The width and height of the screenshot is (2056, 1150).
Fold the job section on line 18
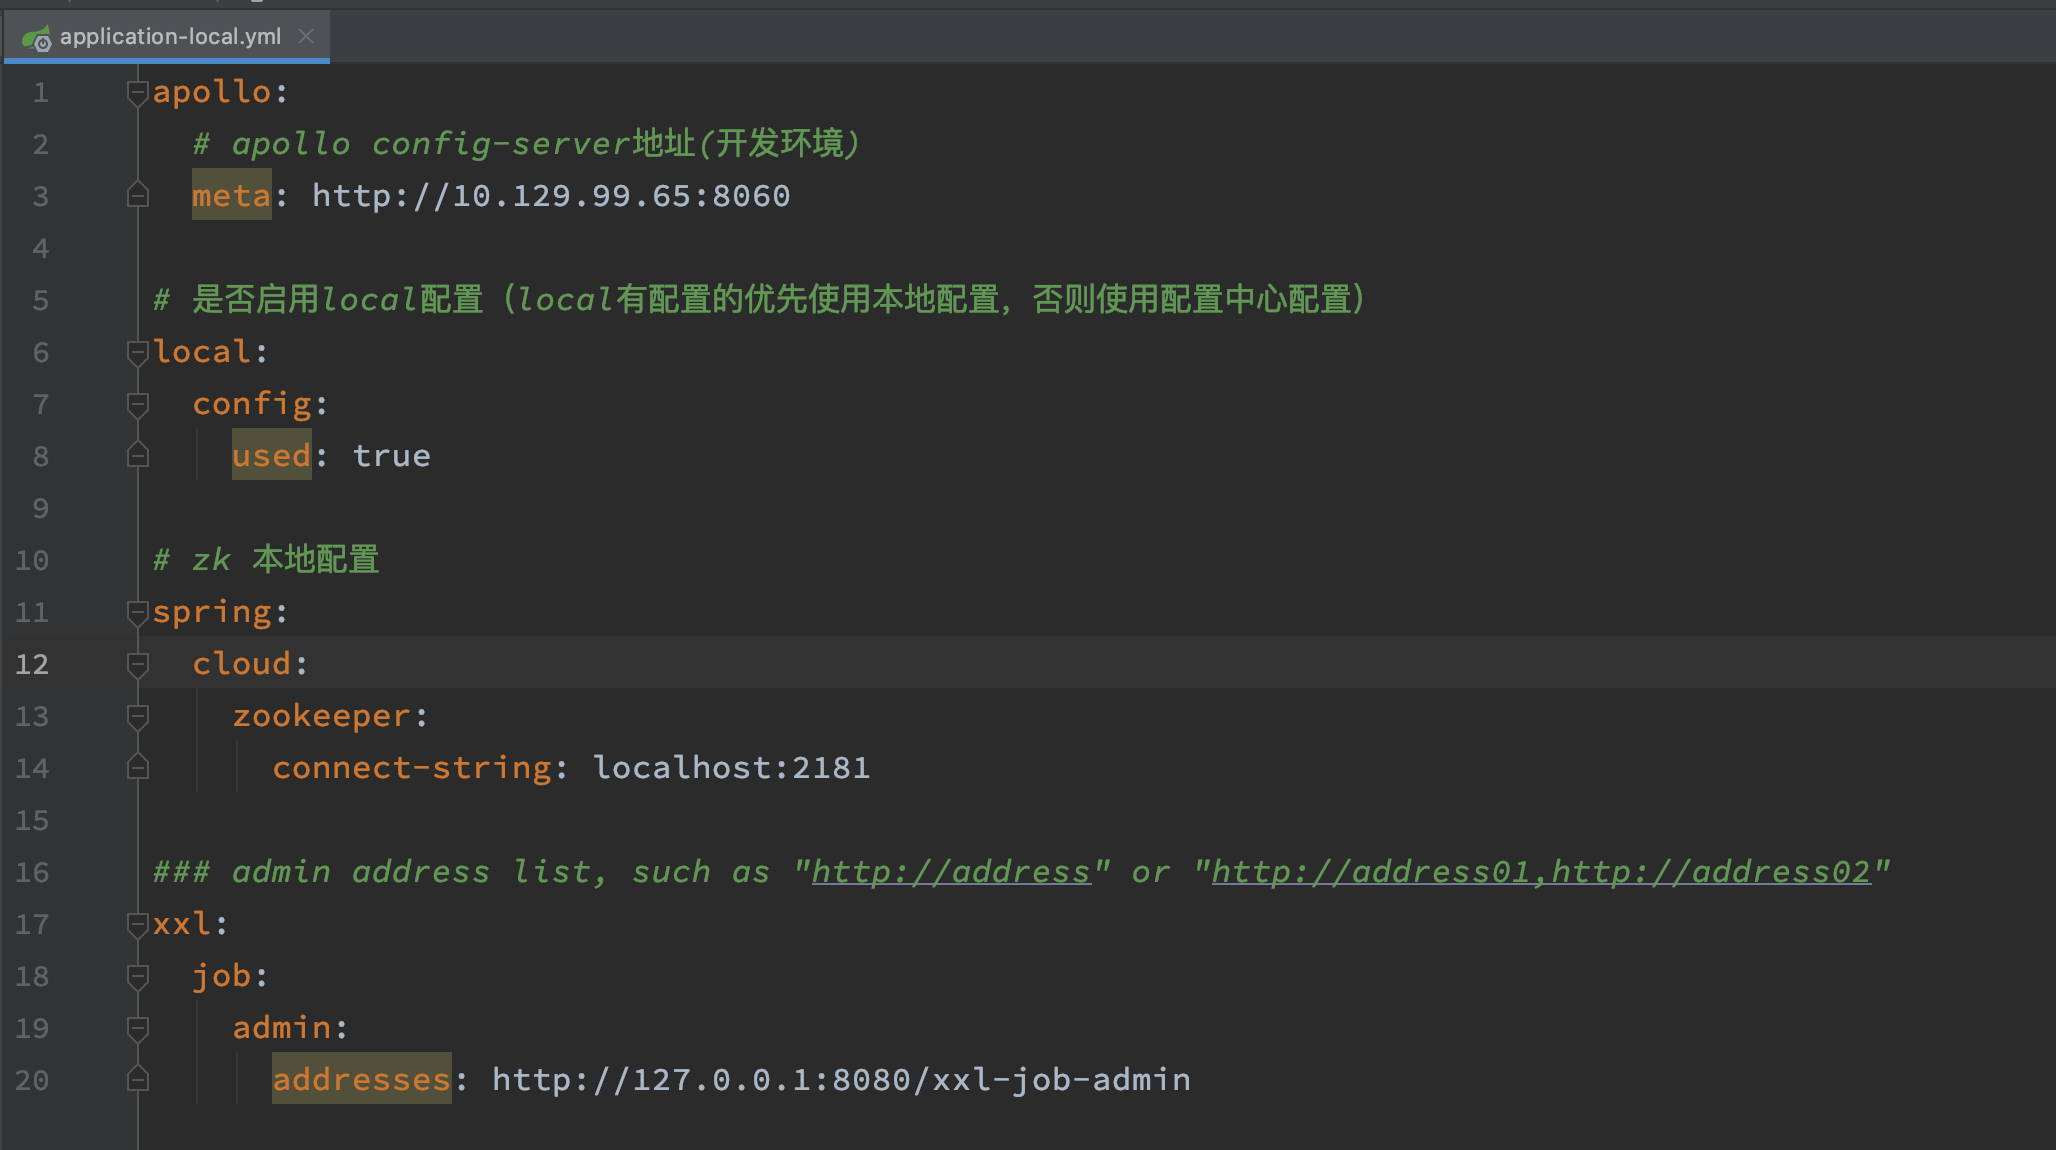[x=138, y=977]
